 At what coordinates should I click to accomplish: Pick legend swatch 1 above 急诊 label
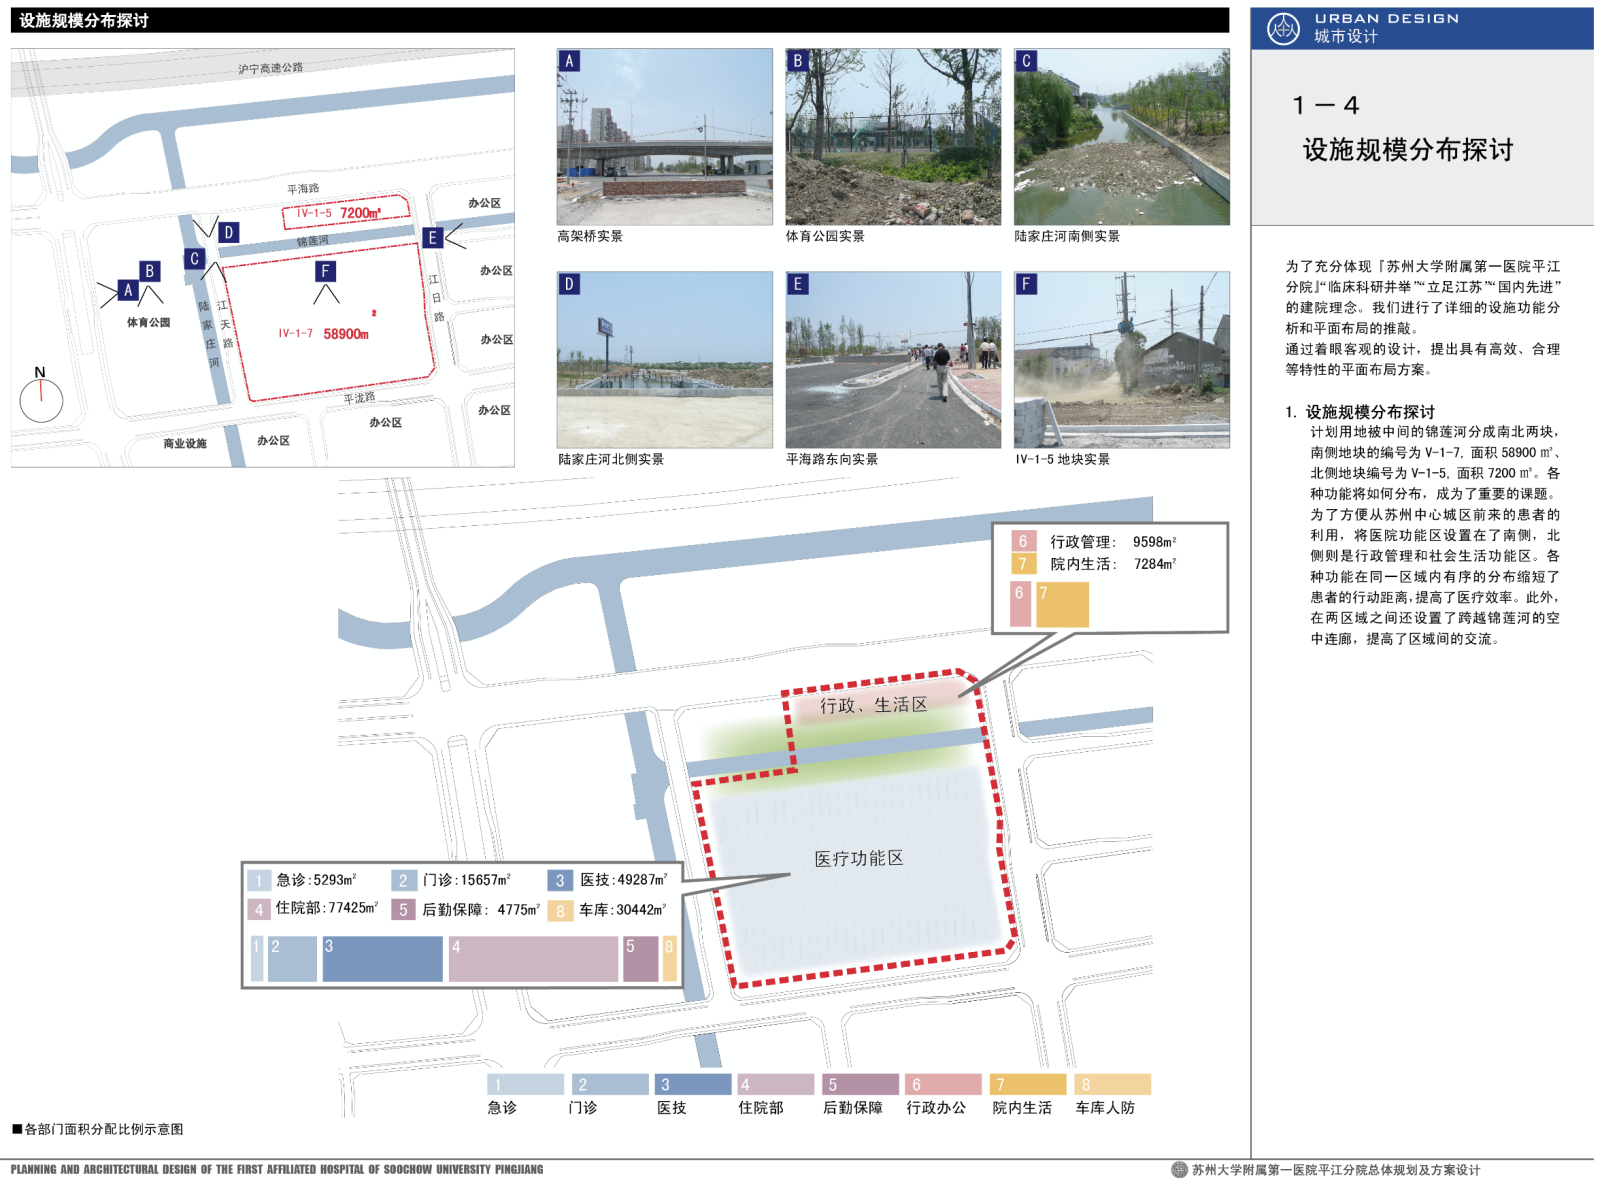[x=526, y=1084]
